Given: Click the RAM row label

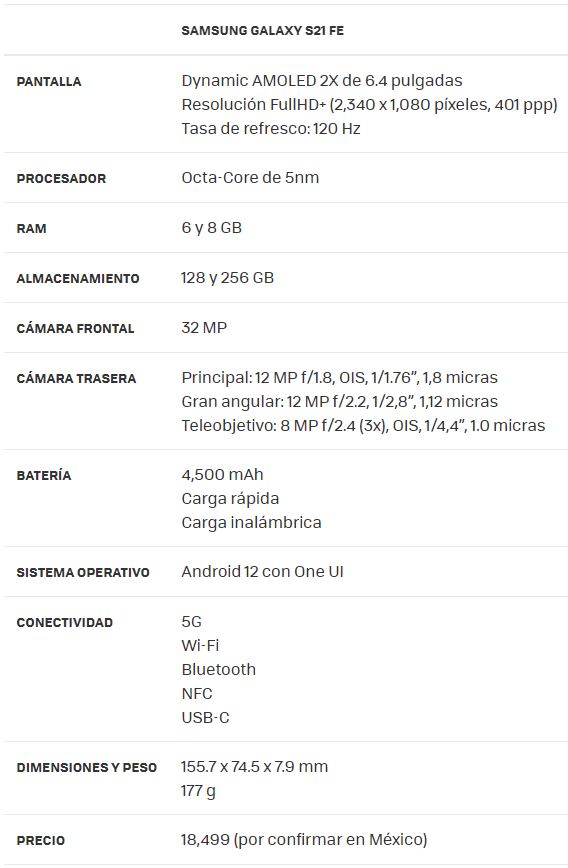Looking at the screenshot, I should (x=31, y=228).
